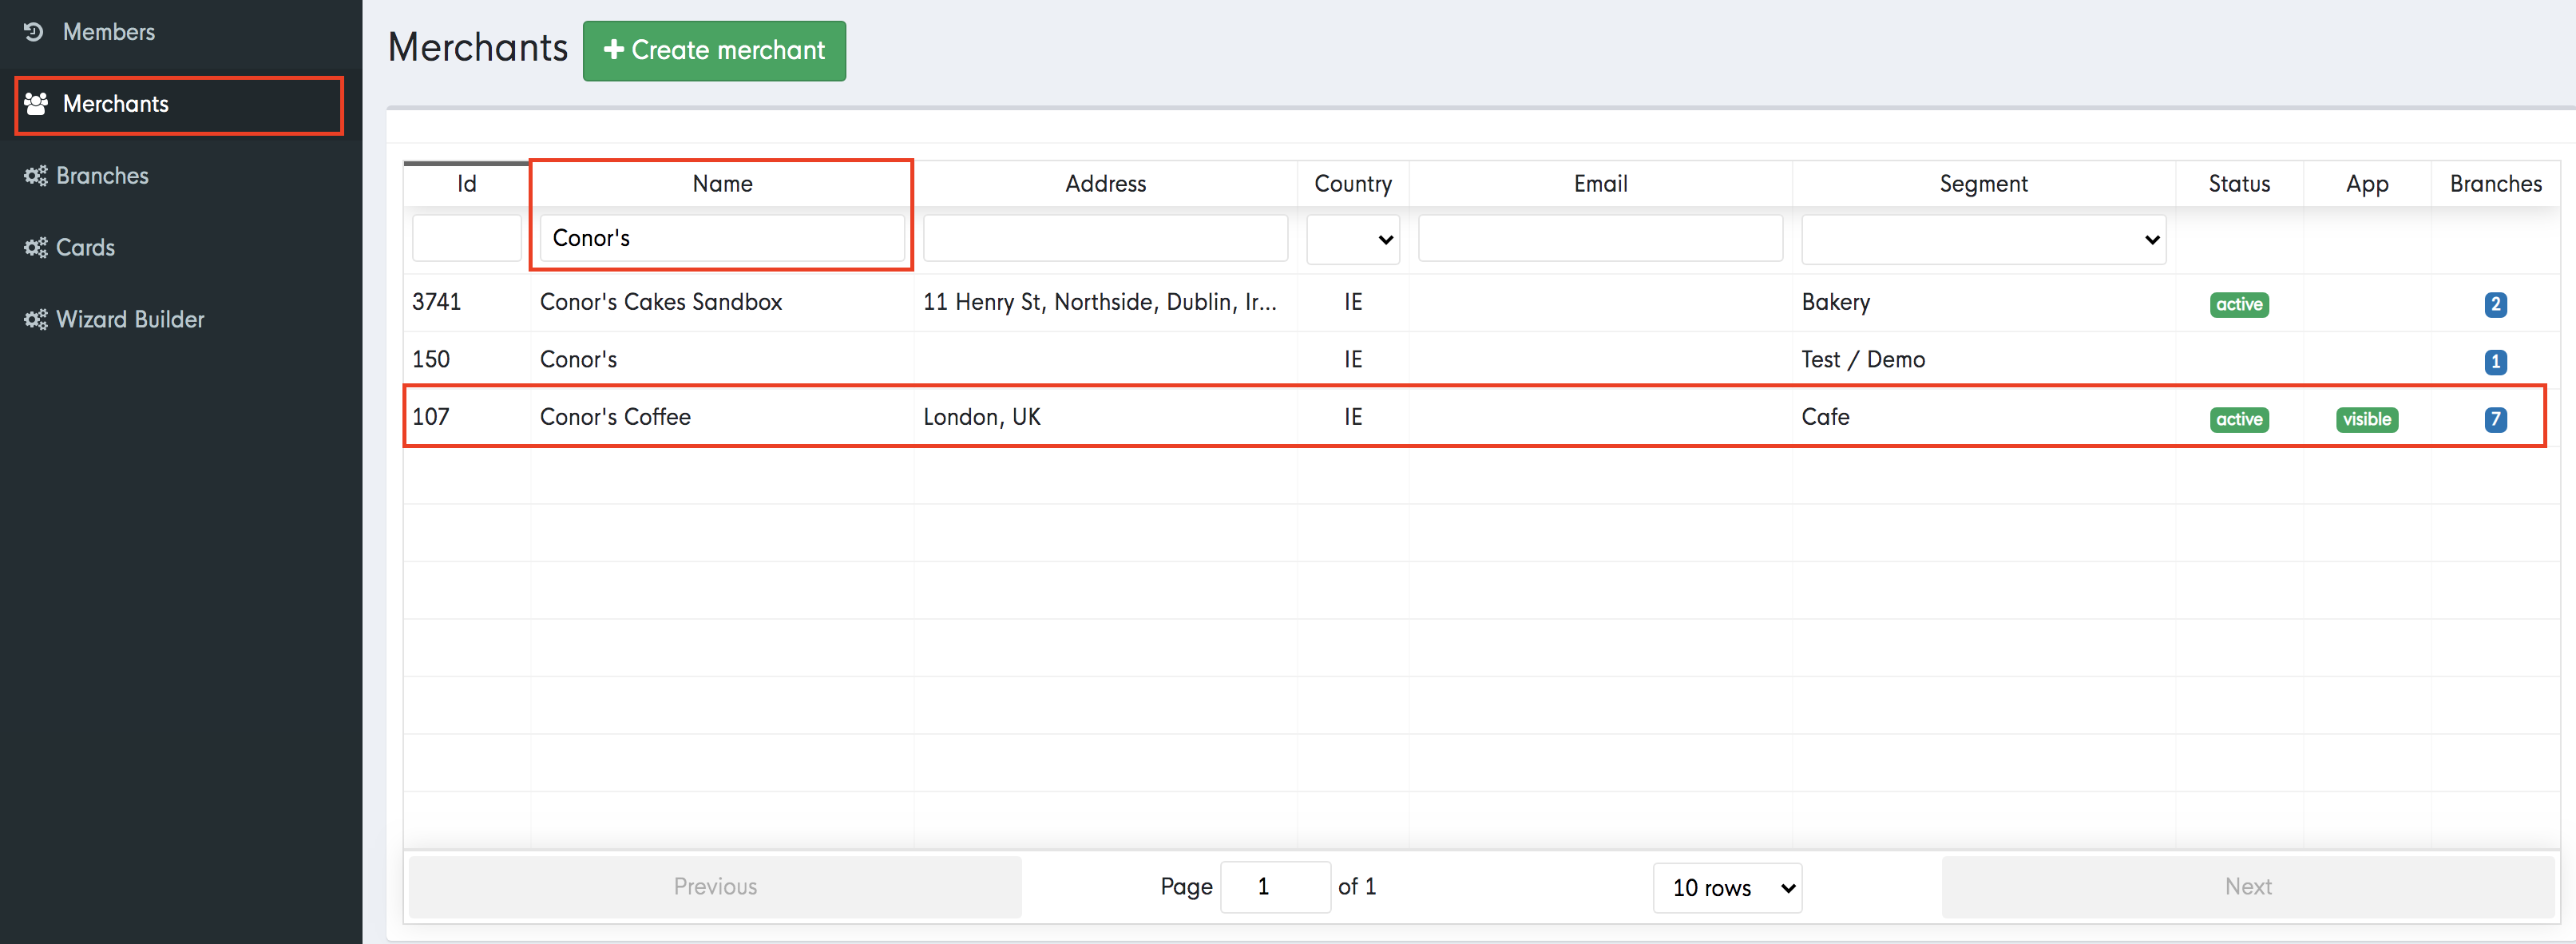
Task: Open the Members menu item
Action: 109,32
